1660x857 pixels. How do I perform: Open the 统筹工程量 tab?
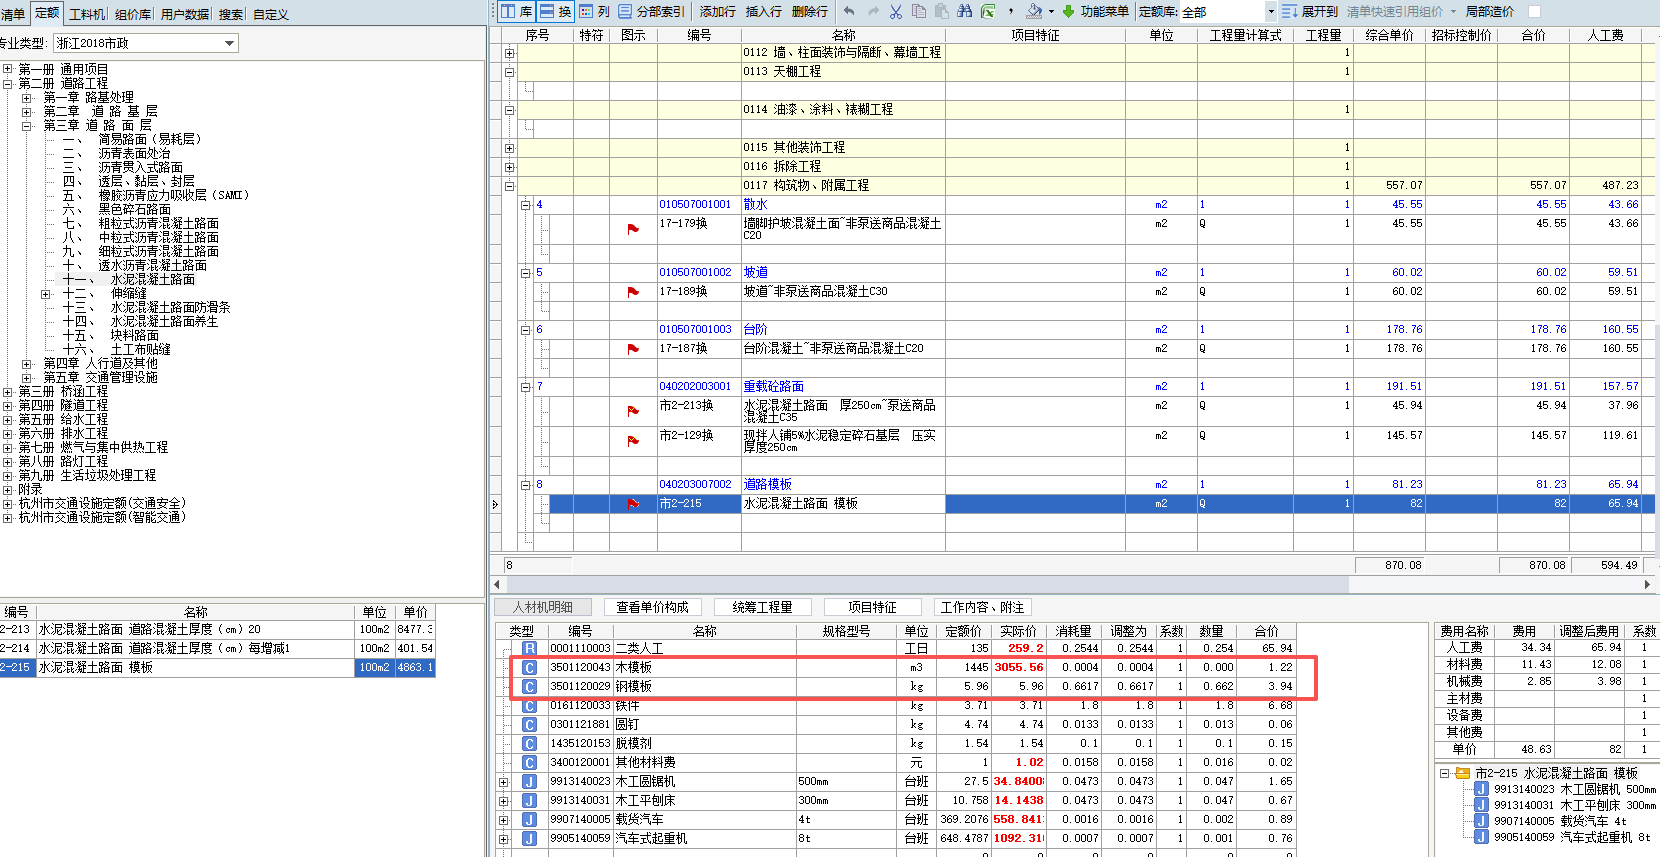coord(763,607)
